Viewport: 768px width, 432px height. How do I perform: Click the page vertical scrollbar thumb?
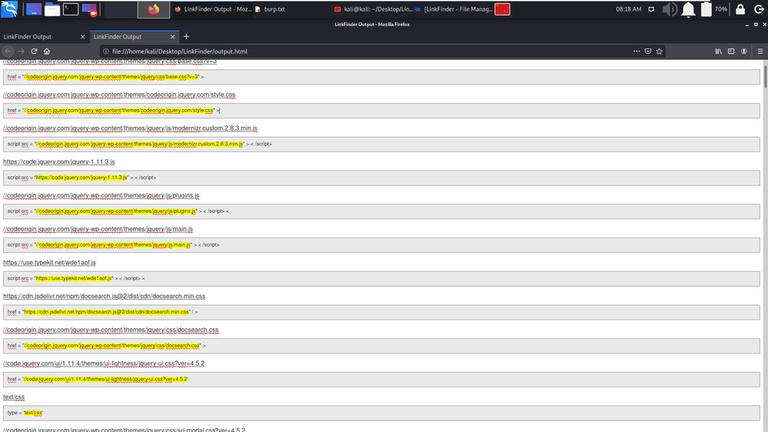point(766,76)
